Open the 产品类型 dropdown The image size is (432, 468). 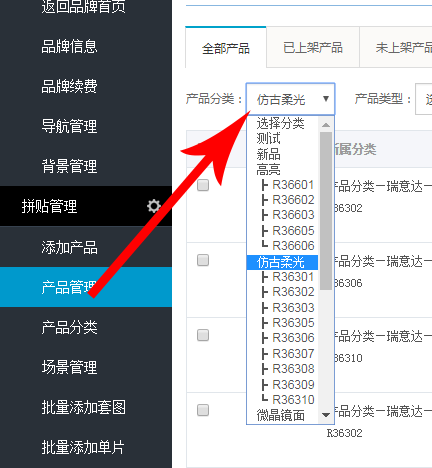coord(424,99)
